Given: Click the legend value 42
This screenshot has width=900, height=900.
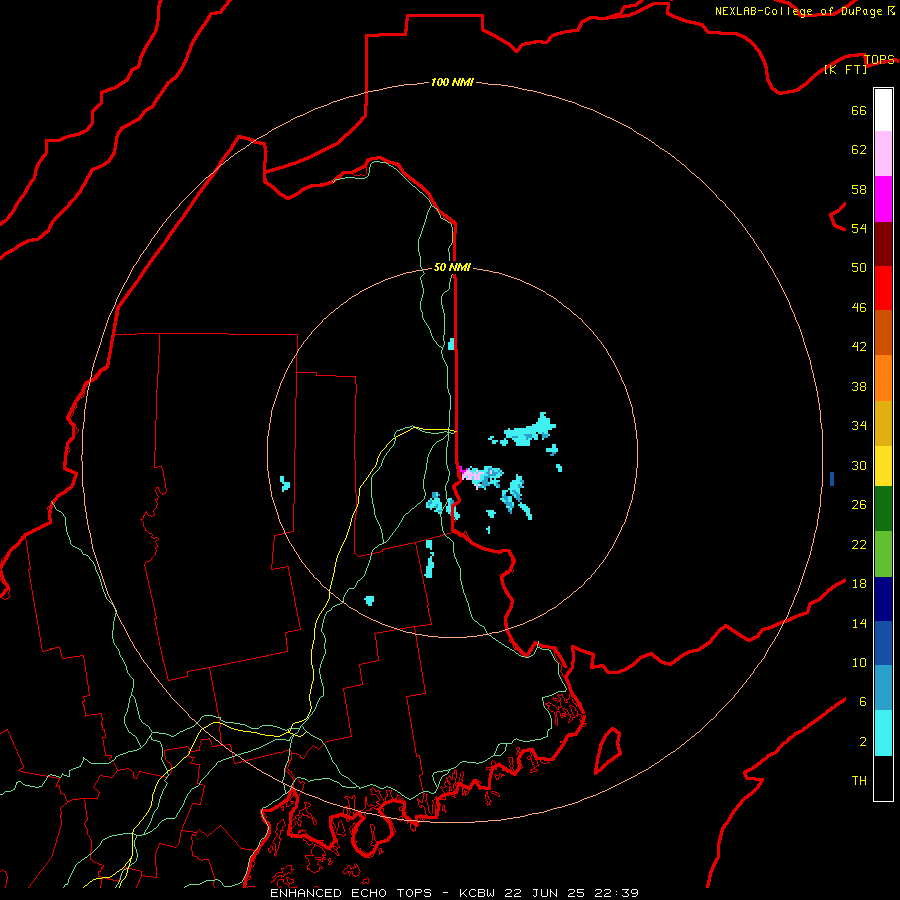Looking at the screenshot, I should 859,347.
